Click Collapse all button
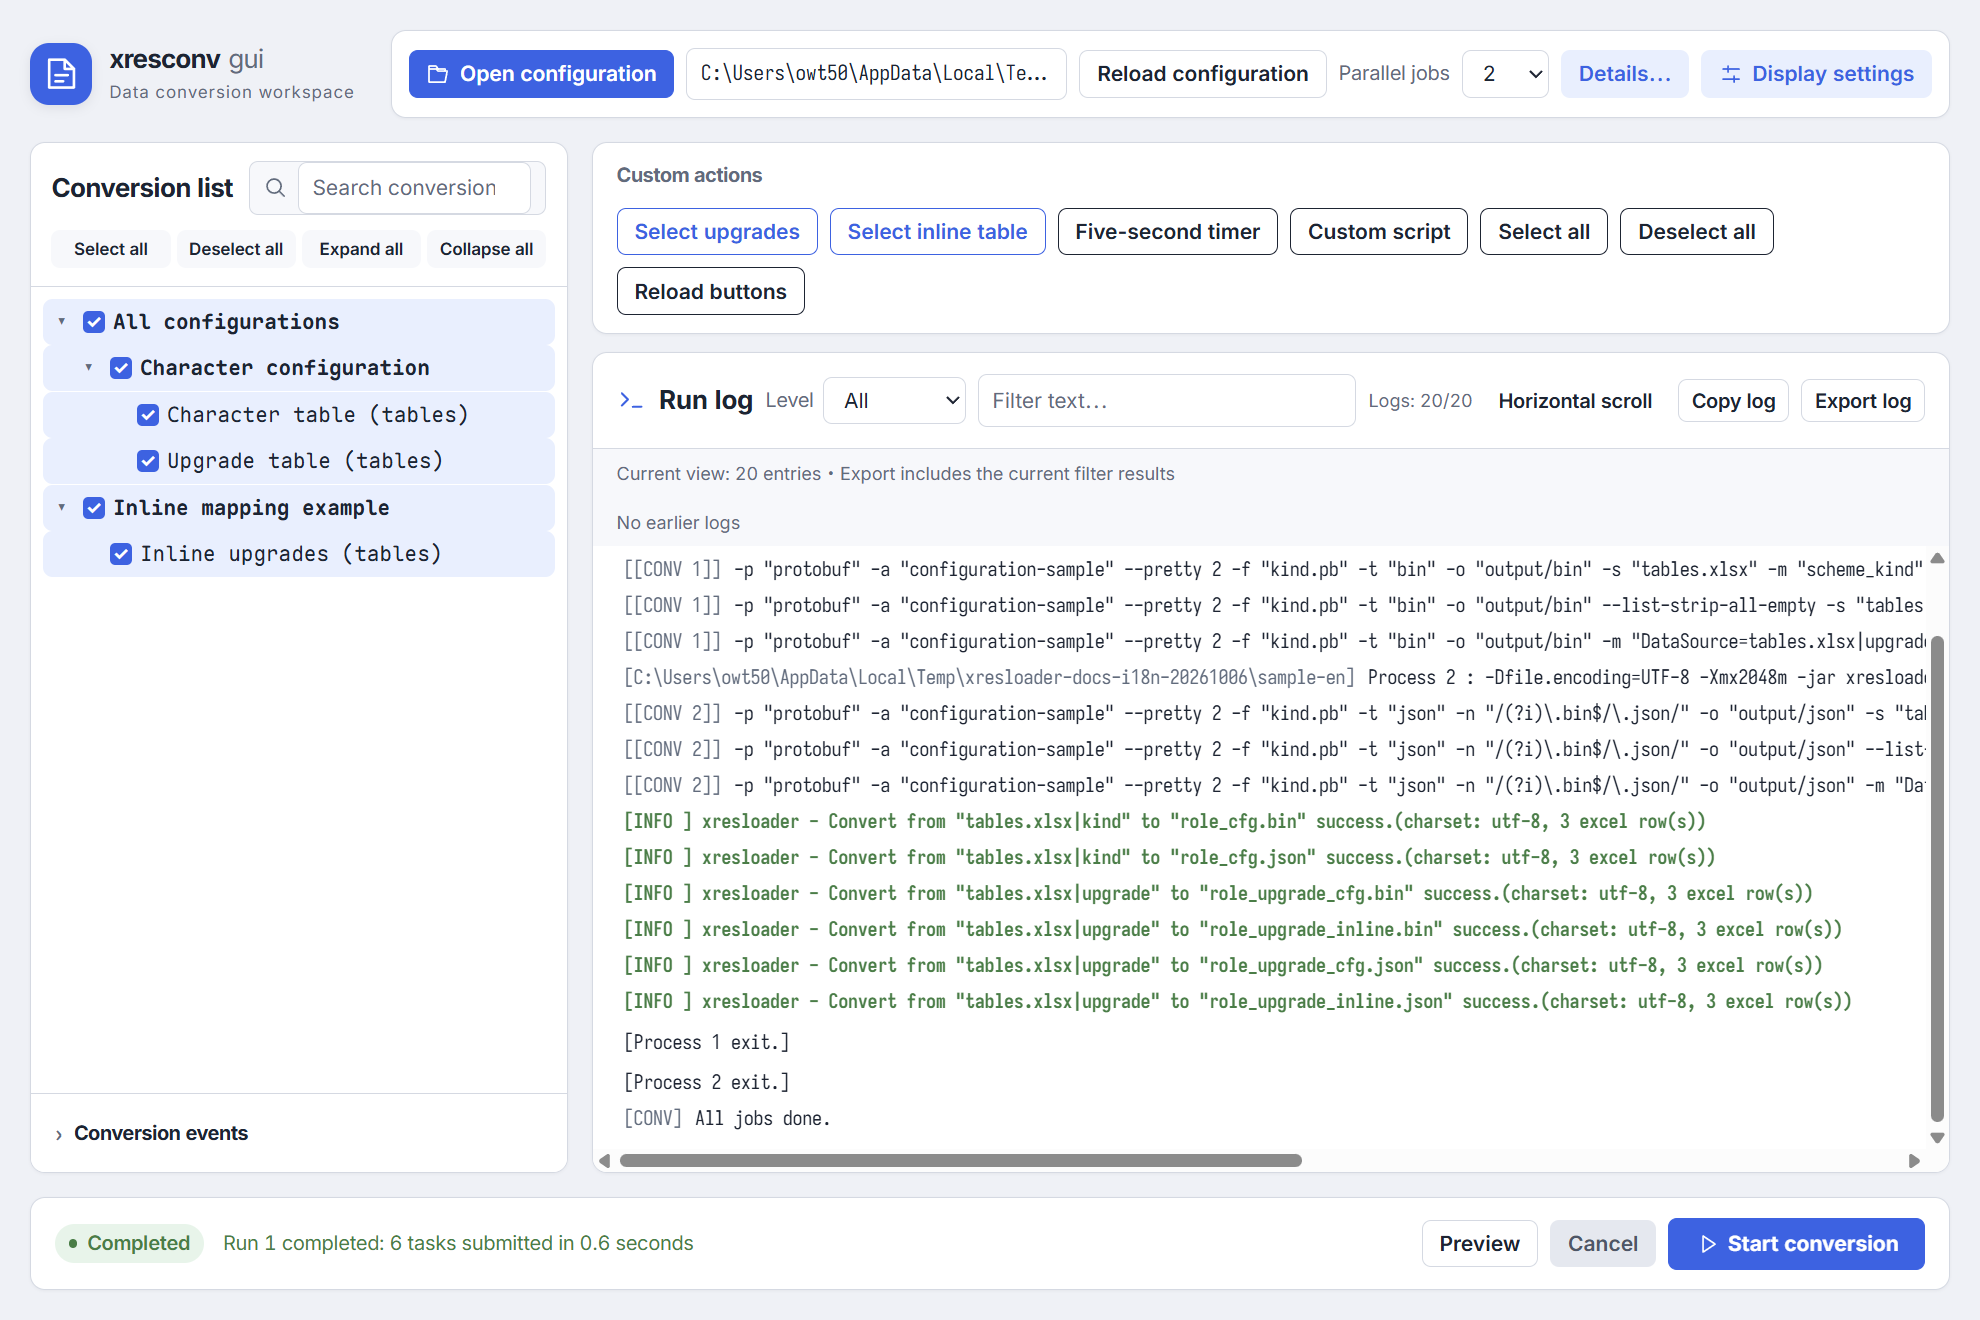 486,249
